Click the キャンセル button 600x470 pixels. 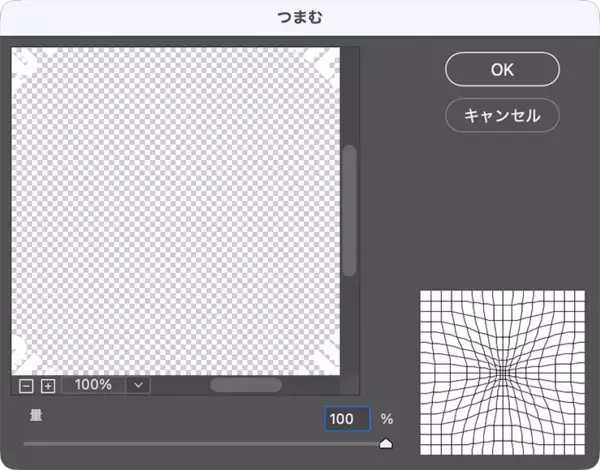point(502,115)
